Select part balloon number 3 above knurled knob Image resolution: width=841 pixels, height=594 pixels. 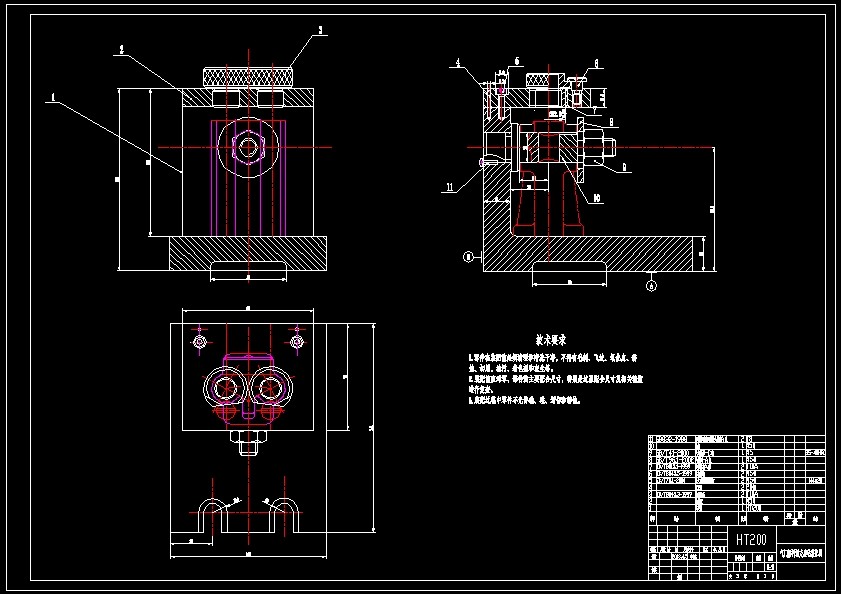tap(321, 30)
